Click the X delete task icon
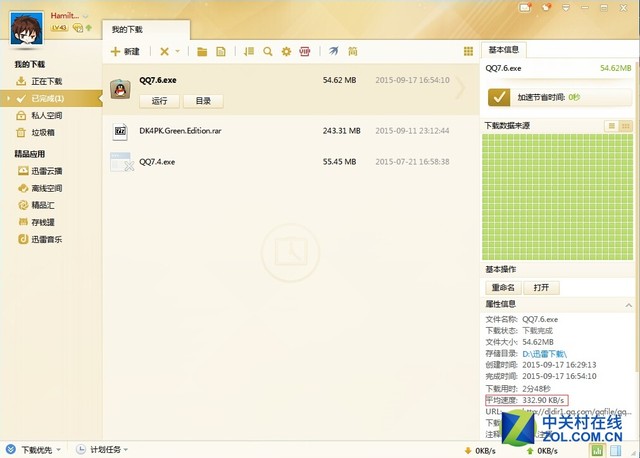 [164, 51]
